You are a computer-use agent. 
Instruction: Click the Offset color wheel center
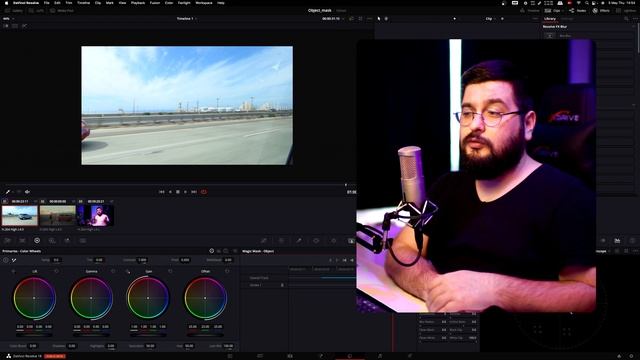point(205,298)
